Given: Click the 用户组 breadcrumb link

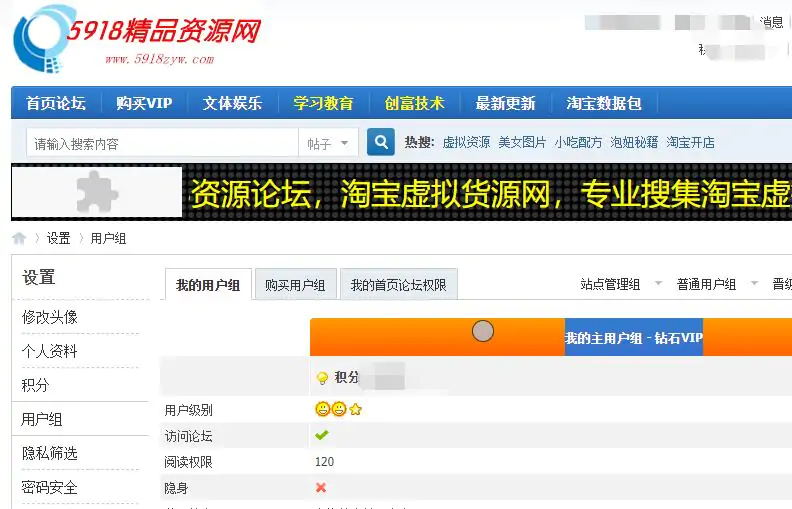Looking at the screenshot, I should [x=108, y=238].
